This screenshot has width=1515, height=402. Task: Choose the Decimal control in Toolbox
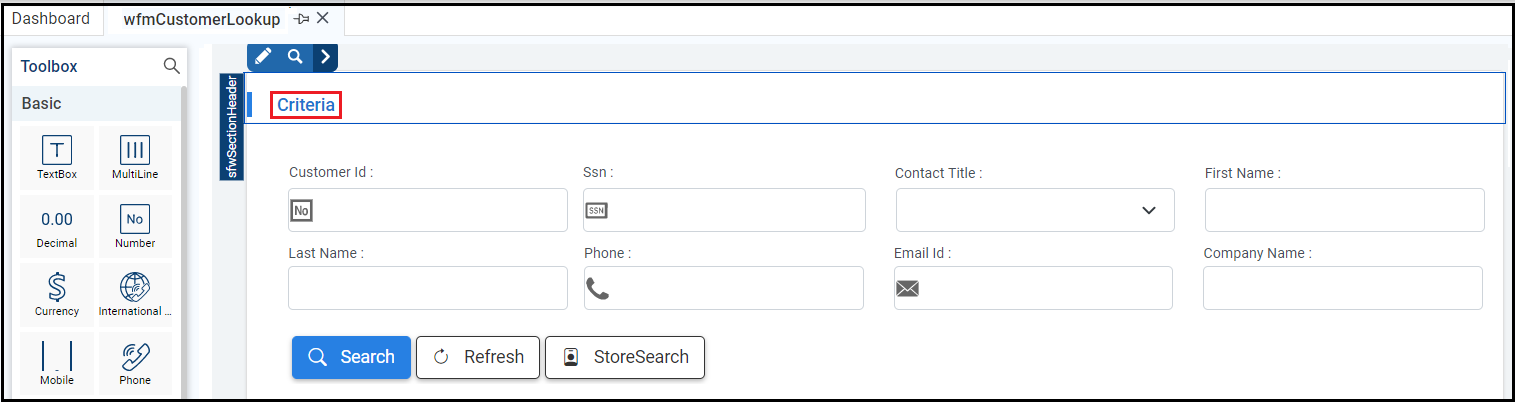pos(57,226)
